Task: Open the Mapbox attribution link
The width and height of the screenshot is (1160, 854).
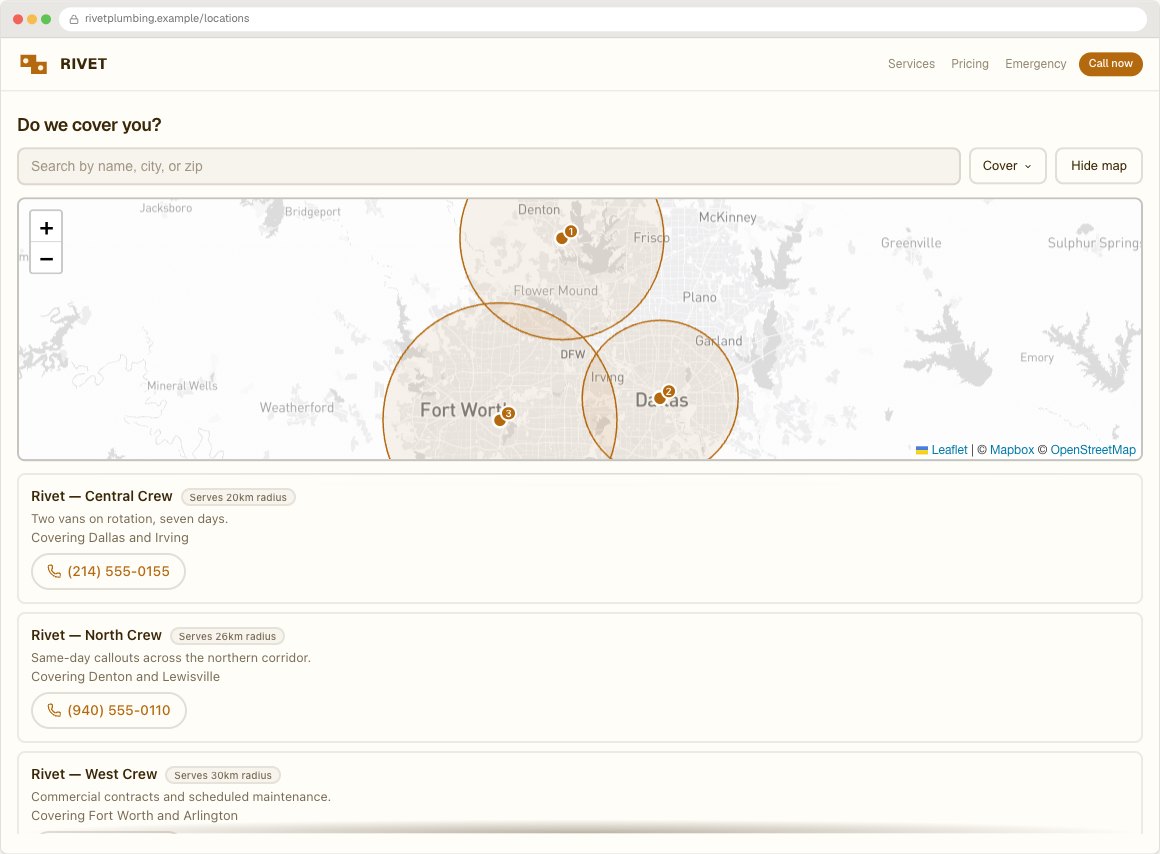Action: 1011,450
